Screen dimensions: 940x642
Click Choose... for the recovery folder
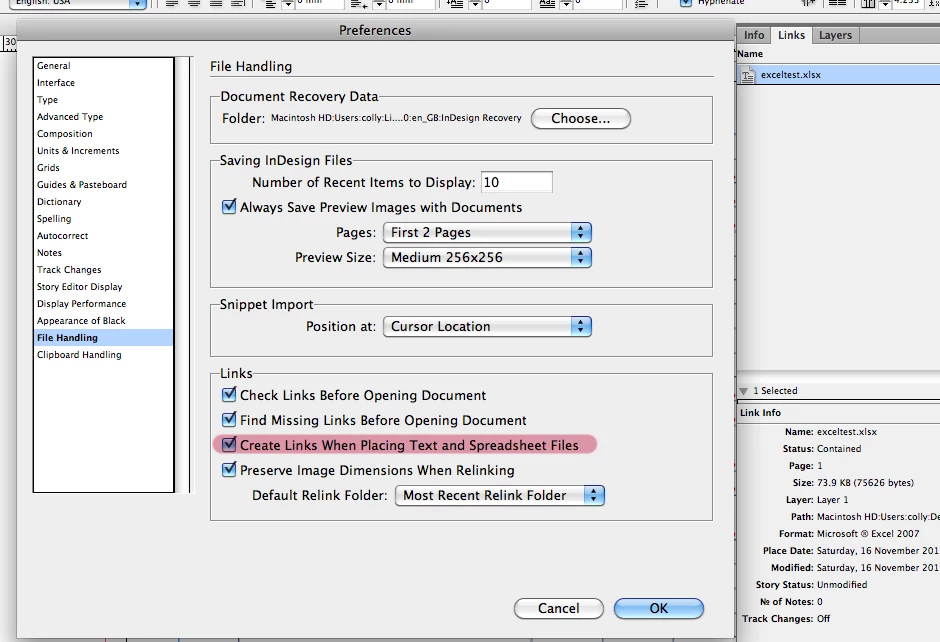(x=580, y=119)
